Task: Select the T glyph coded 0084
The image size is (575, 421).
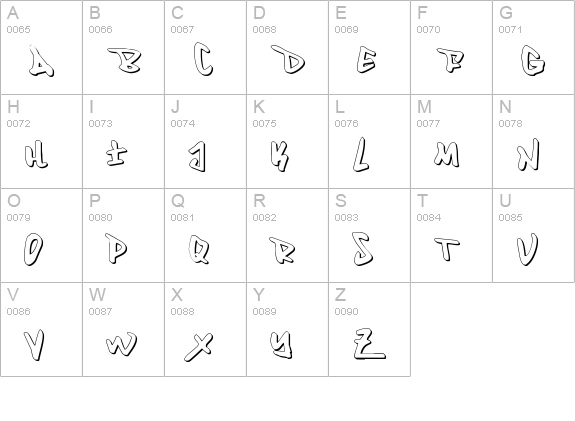Action: coord(451,235)
